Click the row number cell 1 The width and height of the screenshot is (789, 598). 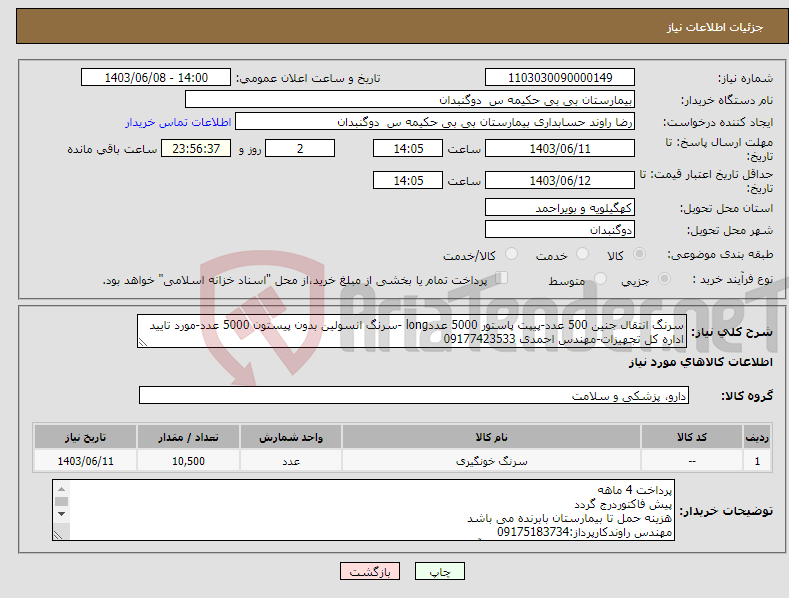[x=757, y=461]
